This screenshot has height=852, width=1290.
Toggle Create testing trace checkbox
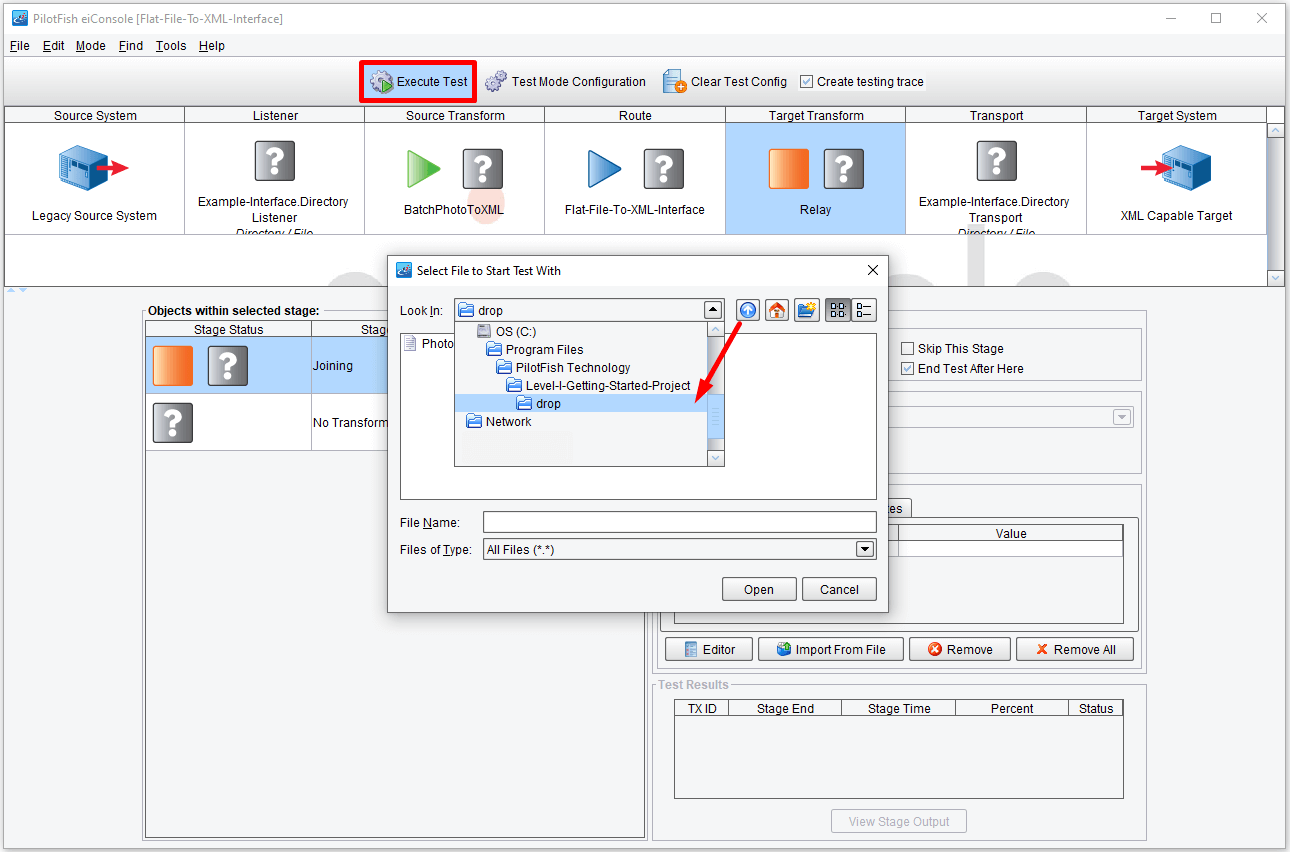(x=807, y=82)
